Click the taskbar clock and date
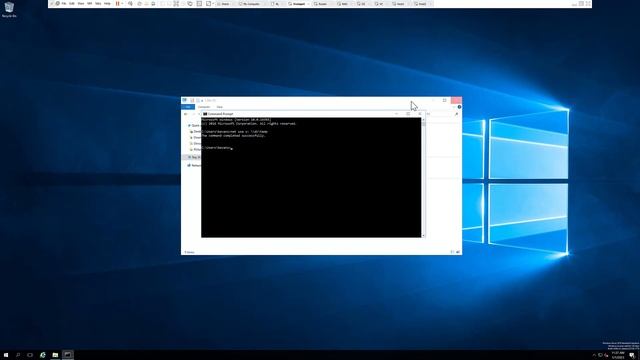The width and height of the screenshot is (640, 360). 618,355
